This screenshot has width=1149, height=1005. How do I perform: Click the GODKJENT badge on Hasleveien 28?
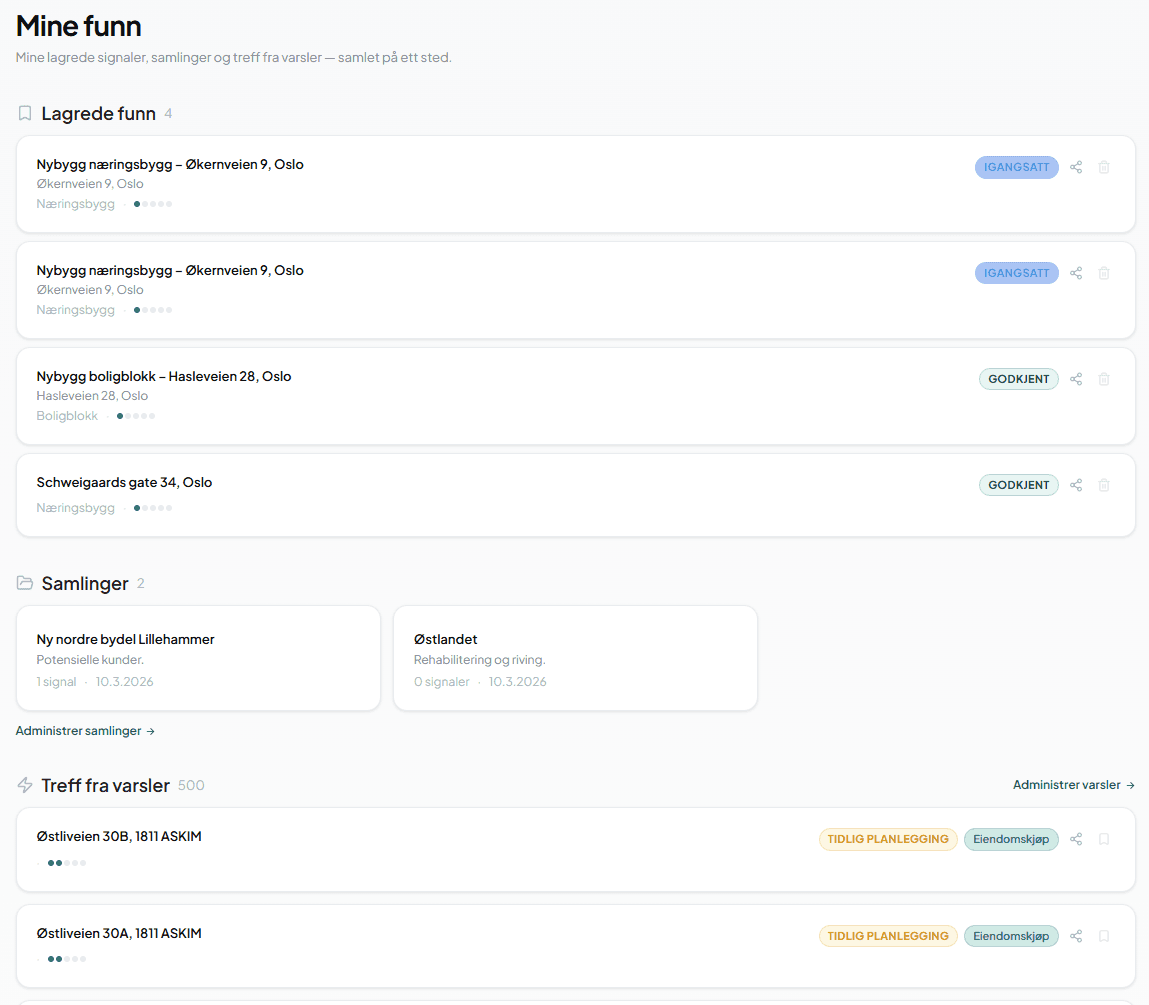pos(1018,379)
